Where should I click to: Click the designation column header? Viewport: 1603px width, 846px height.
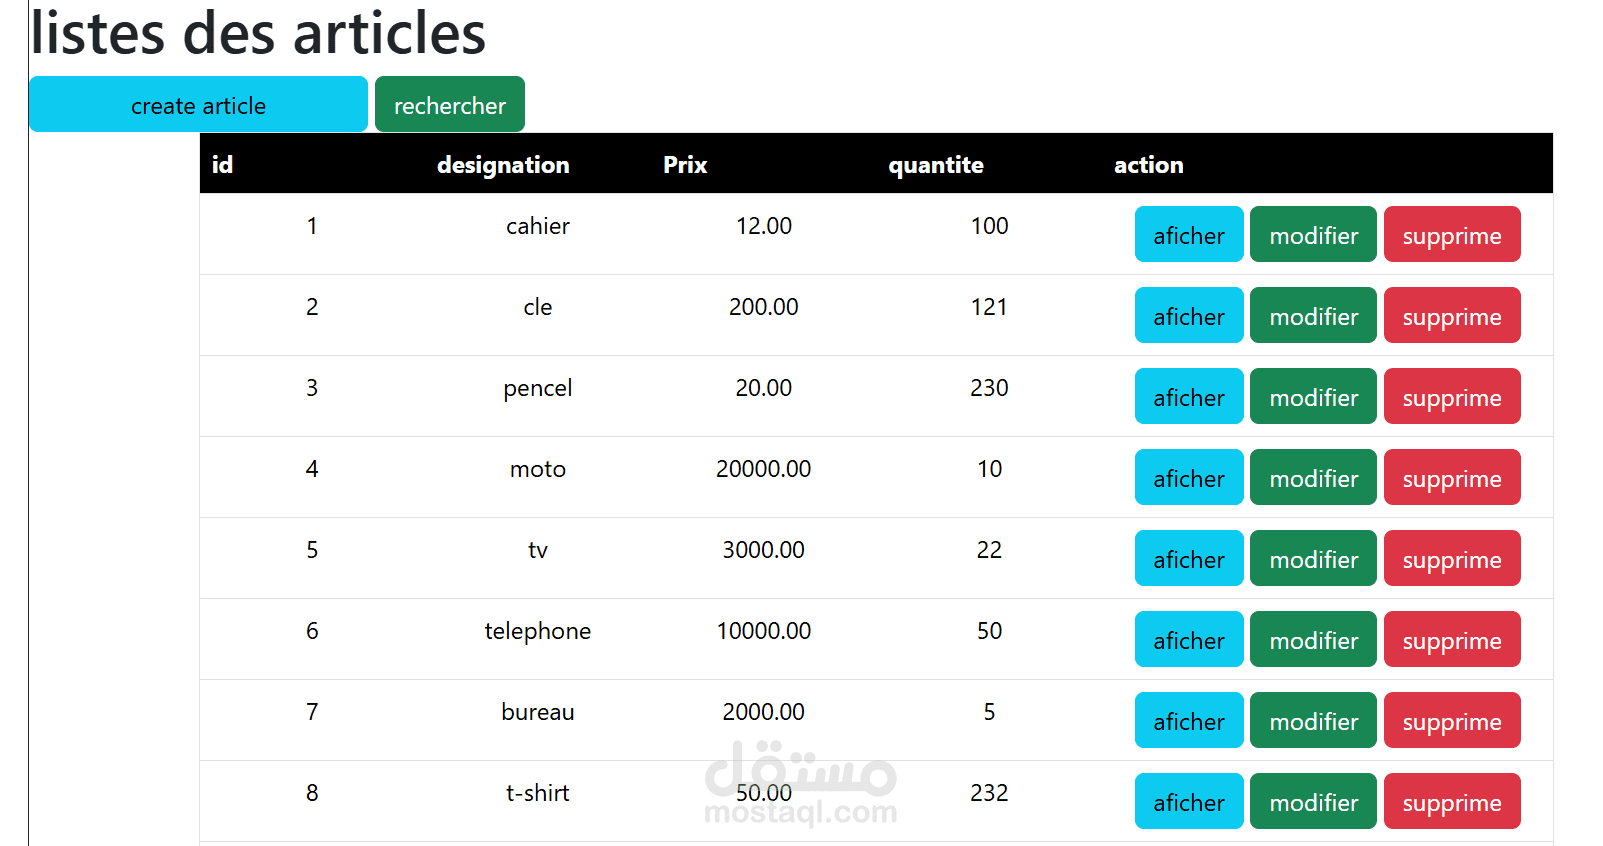pos(503,165)
